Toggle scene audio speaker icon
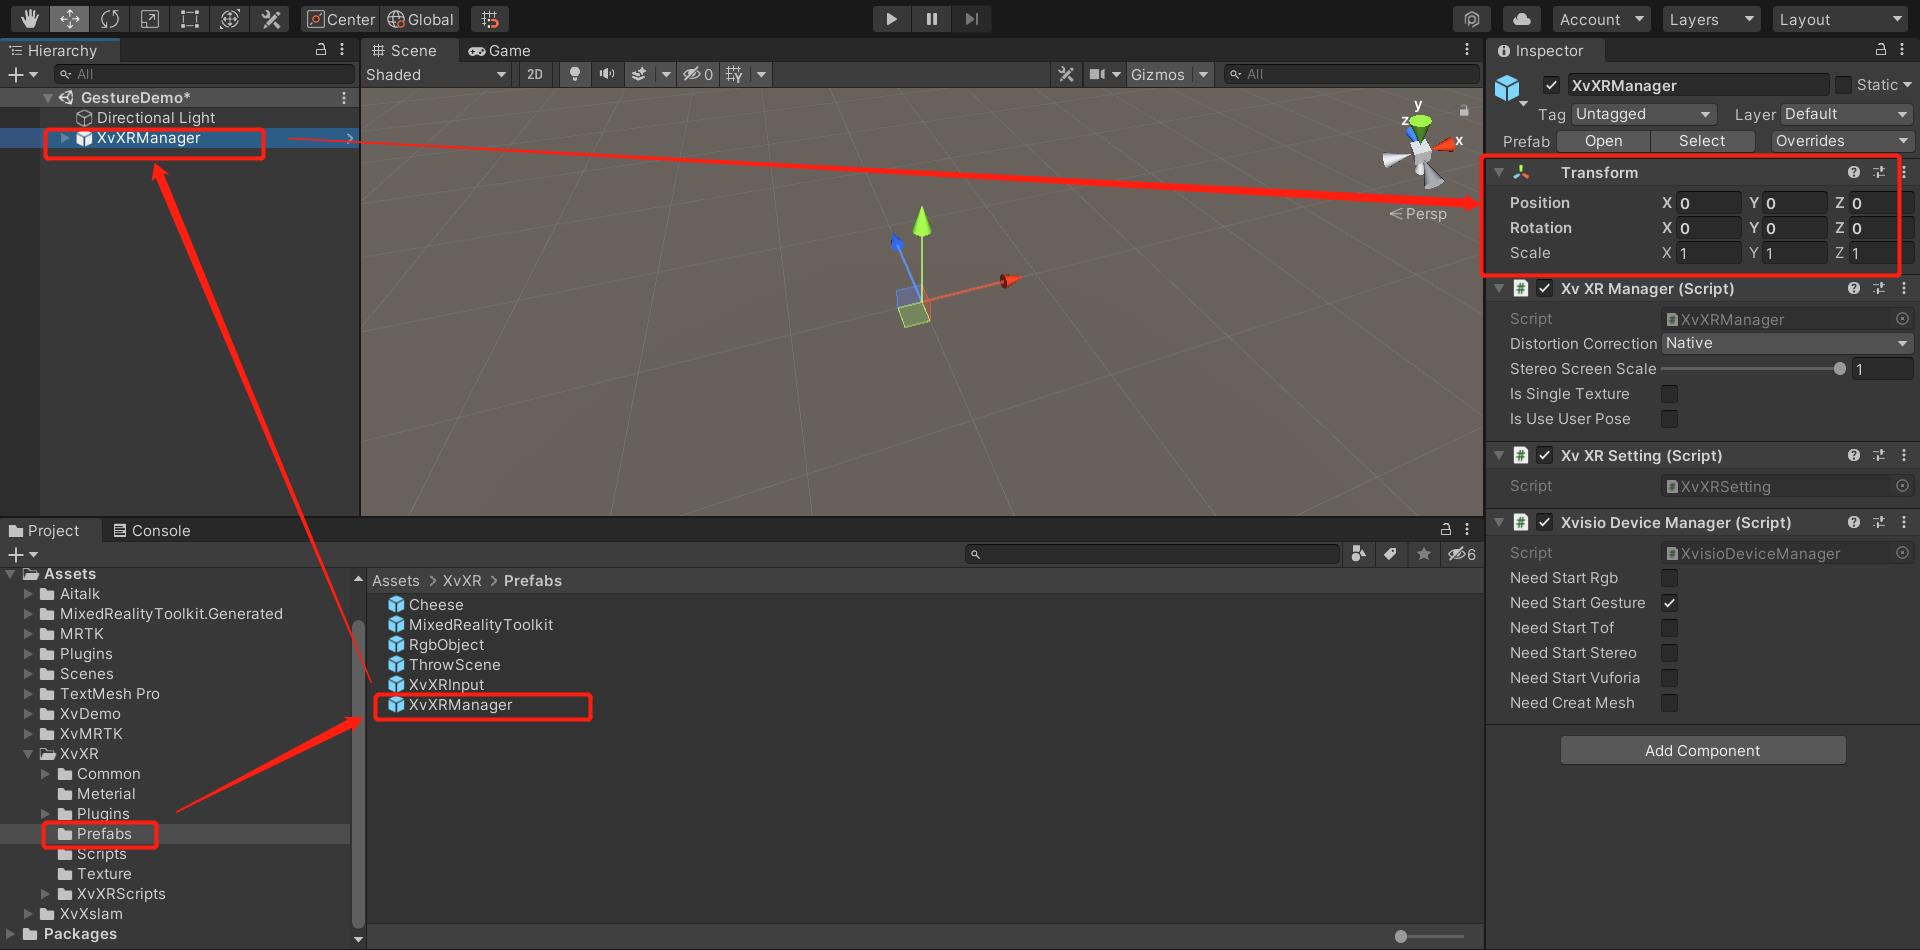Image resolution: width=1920 pixels, height=950 pixels. (x=607, y=74)
